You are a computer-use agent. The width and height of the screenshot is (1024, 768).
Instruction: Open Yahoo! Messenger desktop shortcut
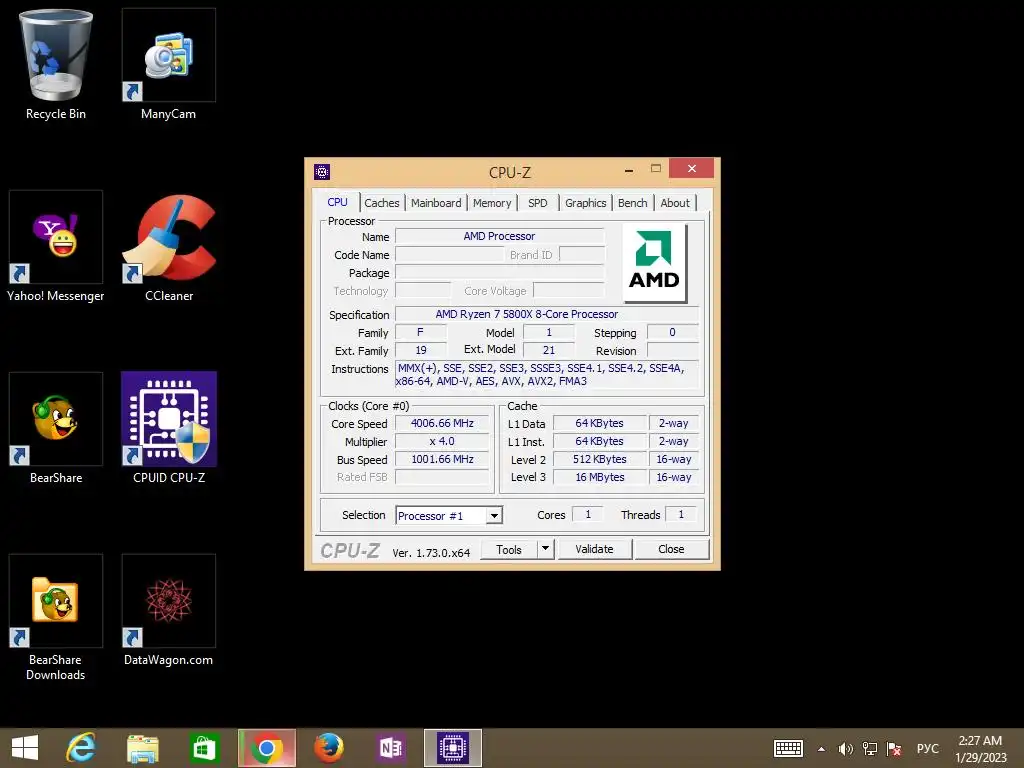pos(56,246)
